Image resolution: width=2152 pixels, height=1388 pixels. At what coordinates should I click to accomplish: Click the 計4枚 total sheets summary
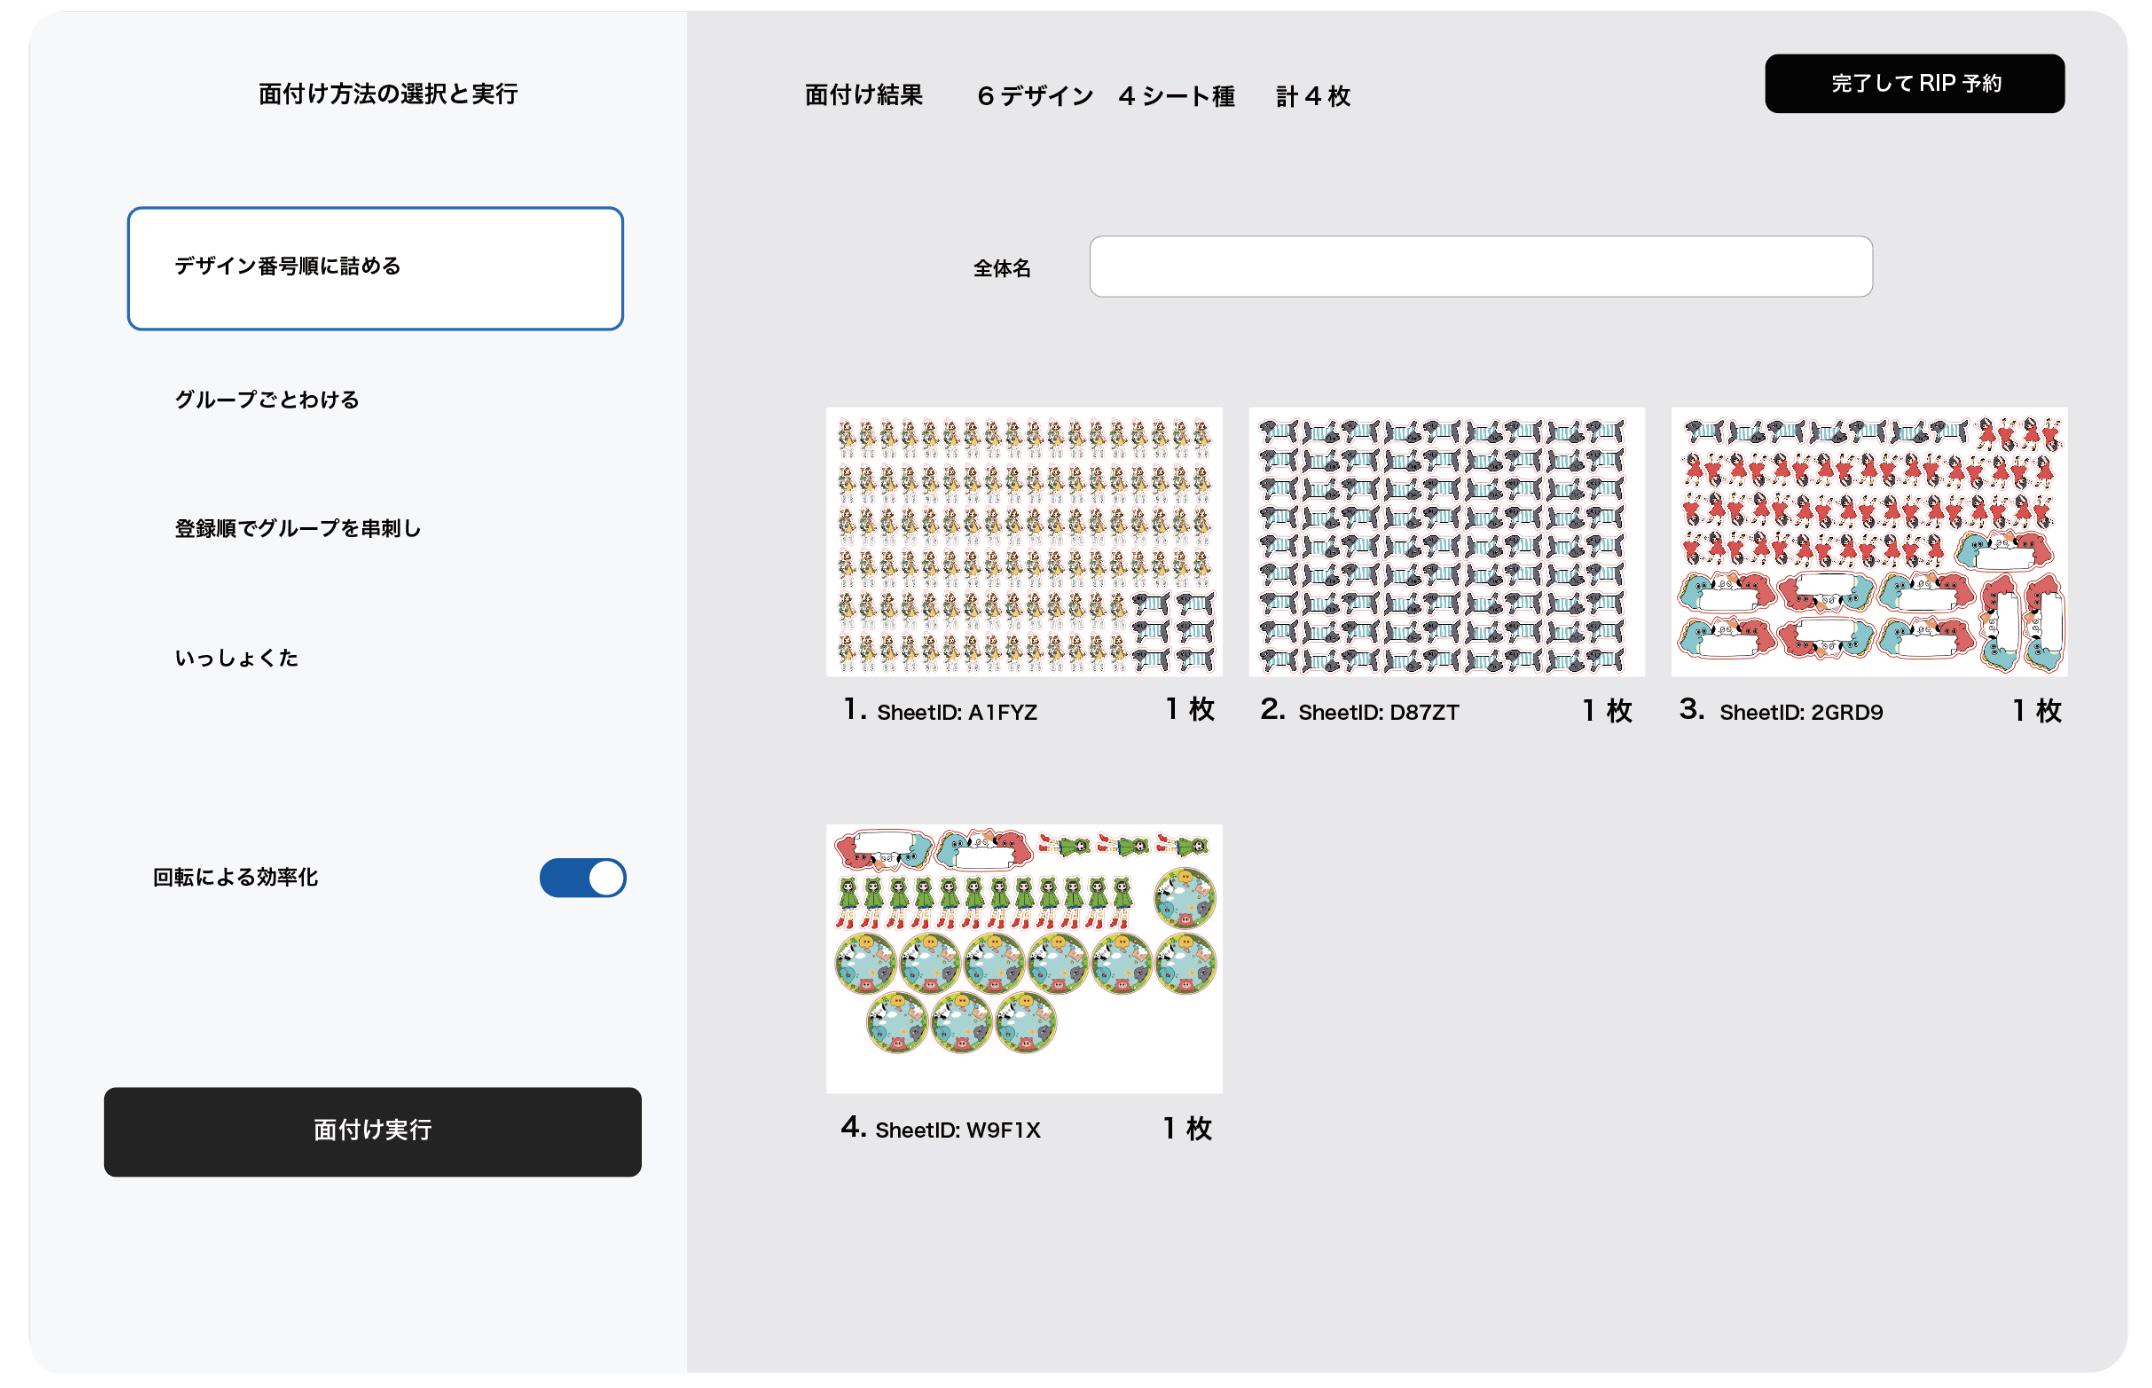point(1311,96)
